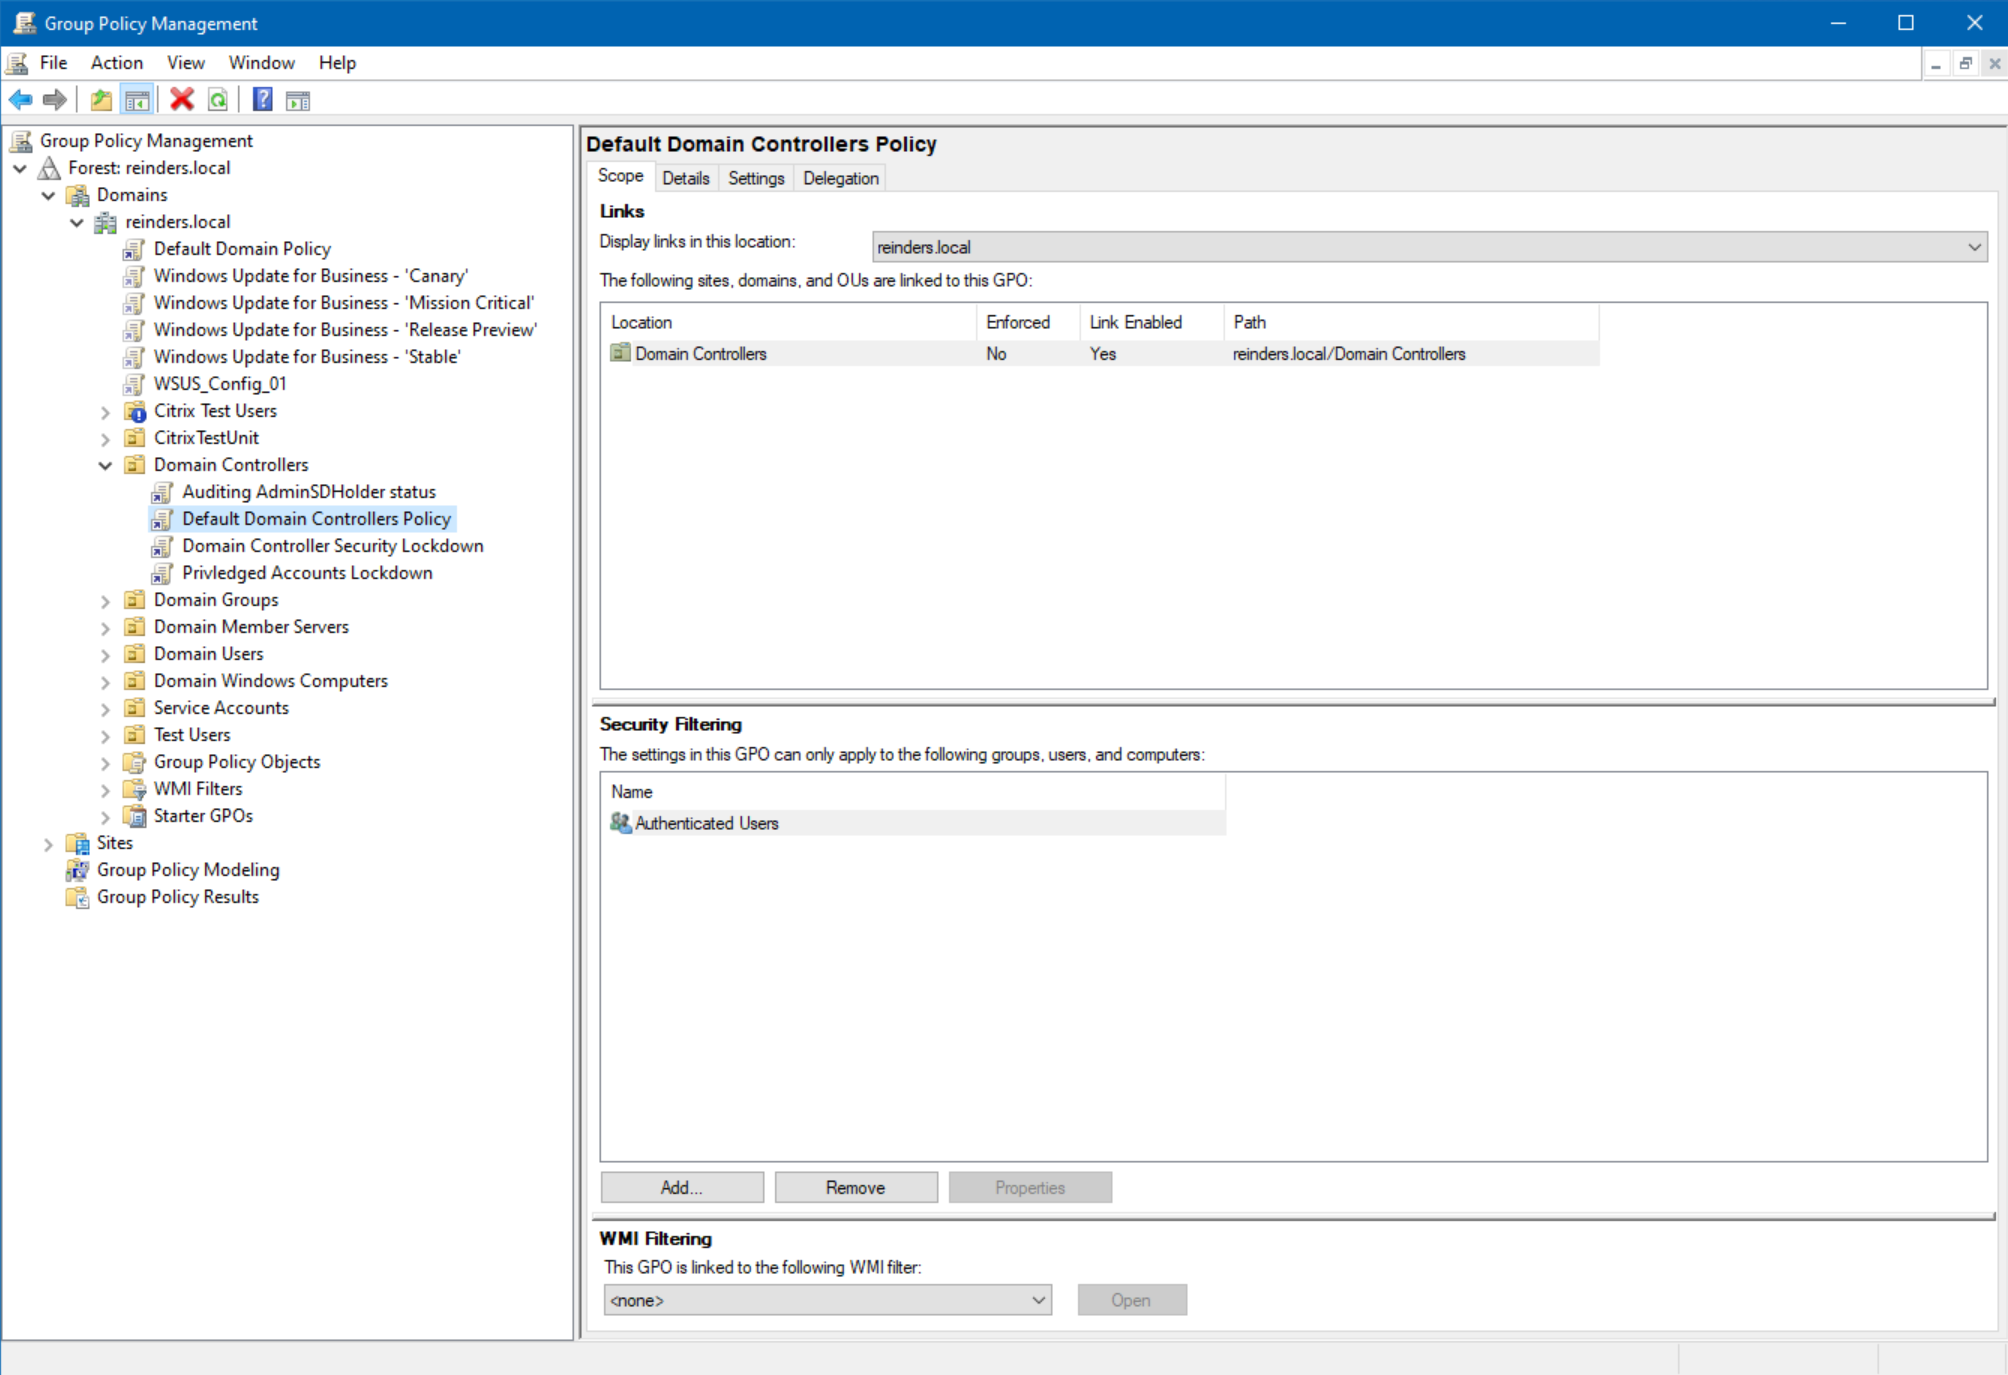
Task: Select Group Policy Modeling in the tree
Action: click(x=187, y=869)
